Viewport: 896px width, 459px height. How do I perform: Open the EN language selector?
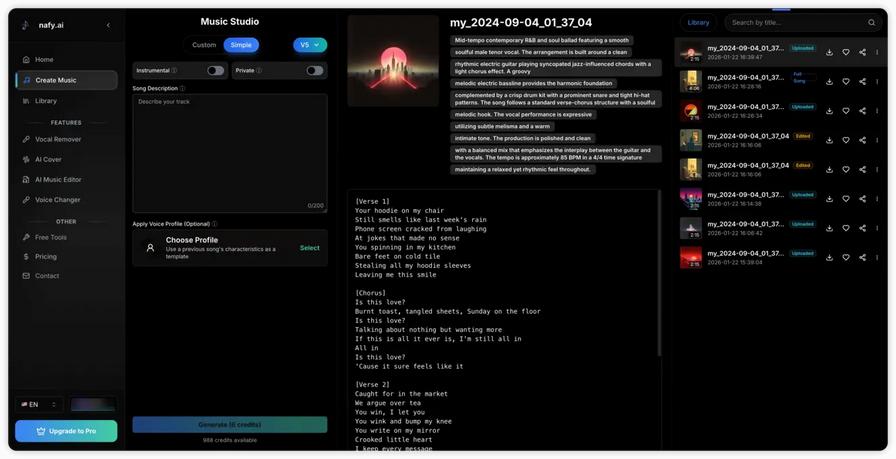tap(39, 404)
